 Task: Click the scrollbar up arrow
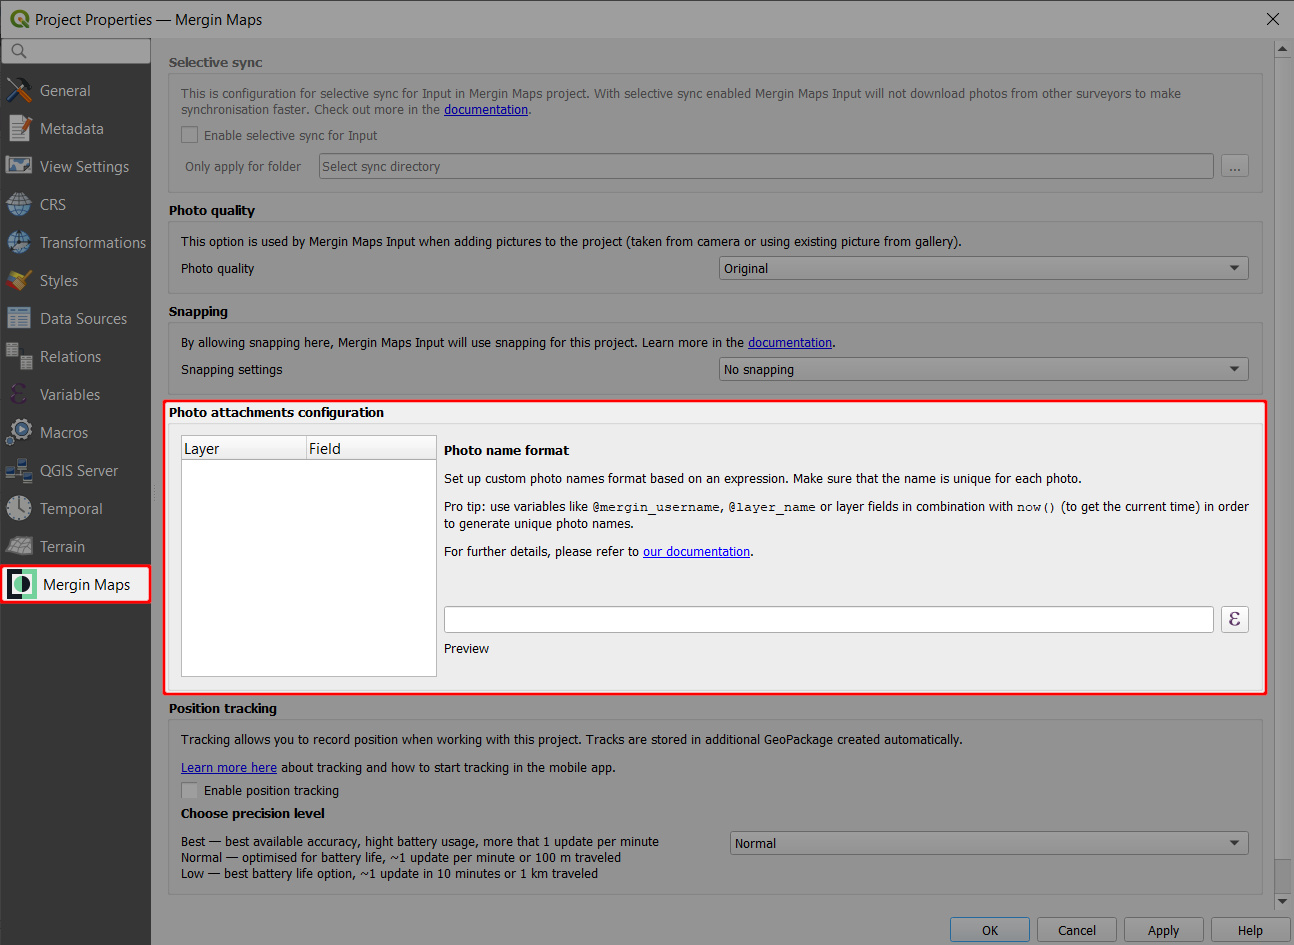pyautogui.click(x=1283, y=48)
